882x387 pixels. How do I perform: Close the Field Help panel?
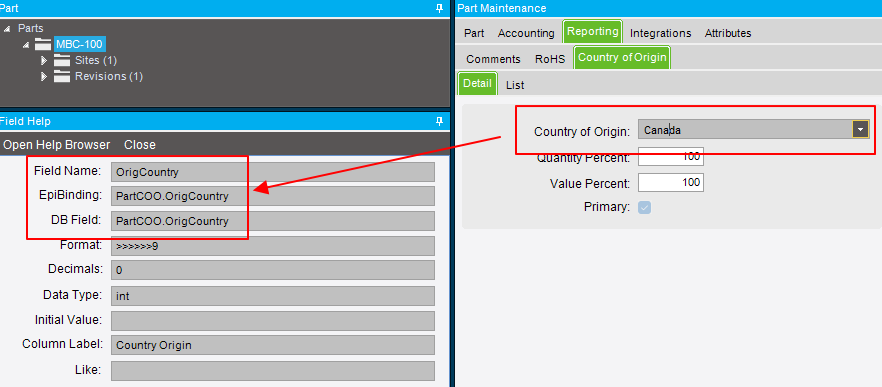140,145
